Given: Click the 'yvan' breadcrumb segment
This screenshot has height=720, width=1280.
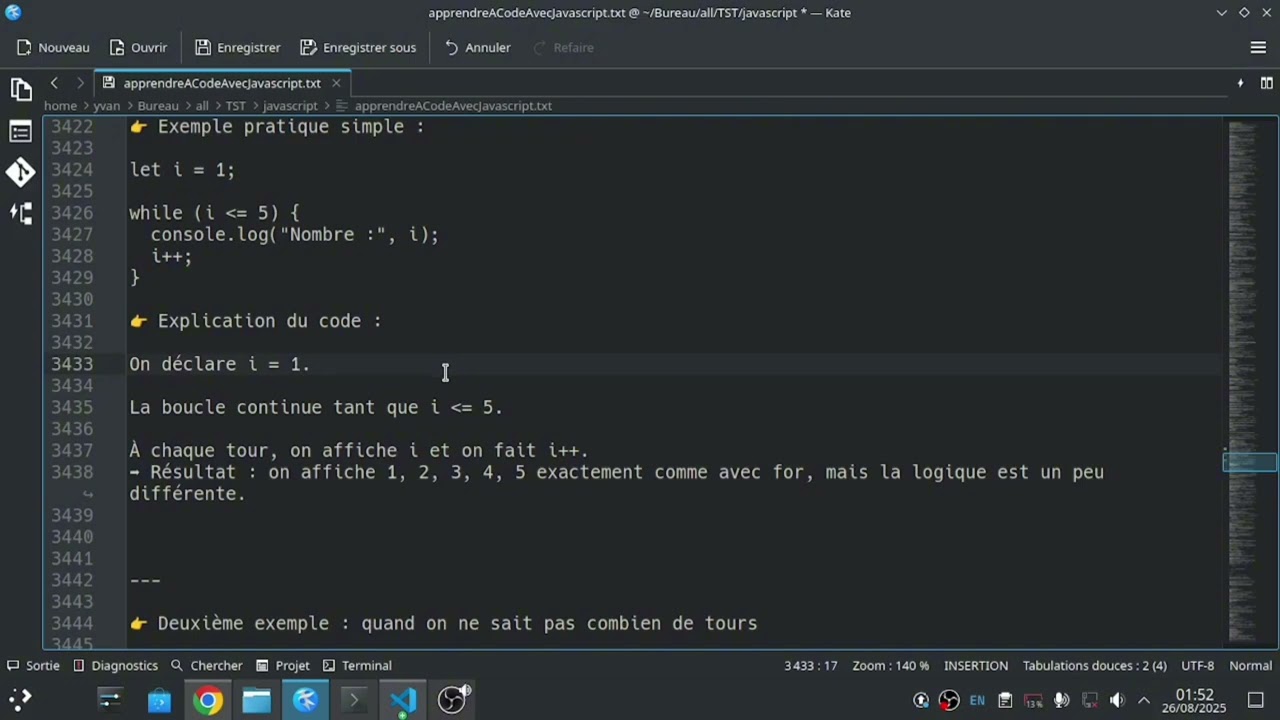Looking at the screenshot, I should pyautogui.click(x=107, y=105).
